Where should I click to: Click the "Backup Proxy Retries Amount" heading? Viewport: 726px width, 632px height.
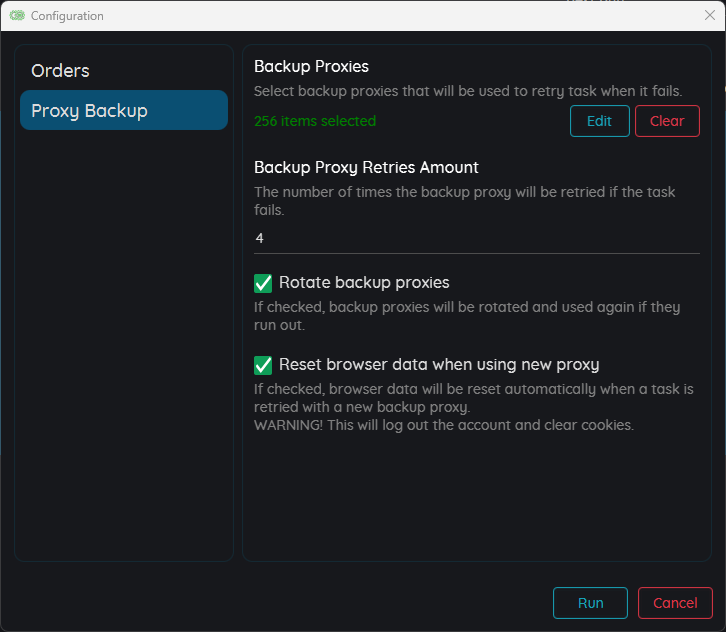pos(366,167)
